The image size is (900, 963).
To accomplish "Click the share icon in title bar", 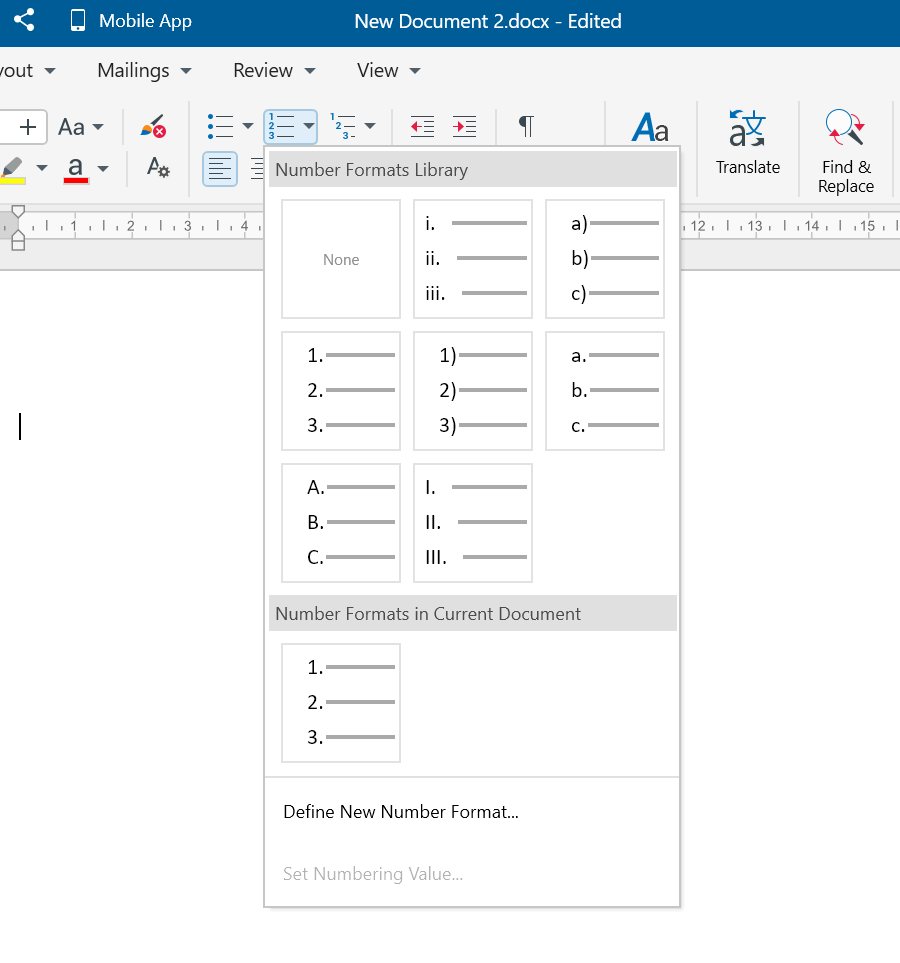I will click(x=24, y=20).
